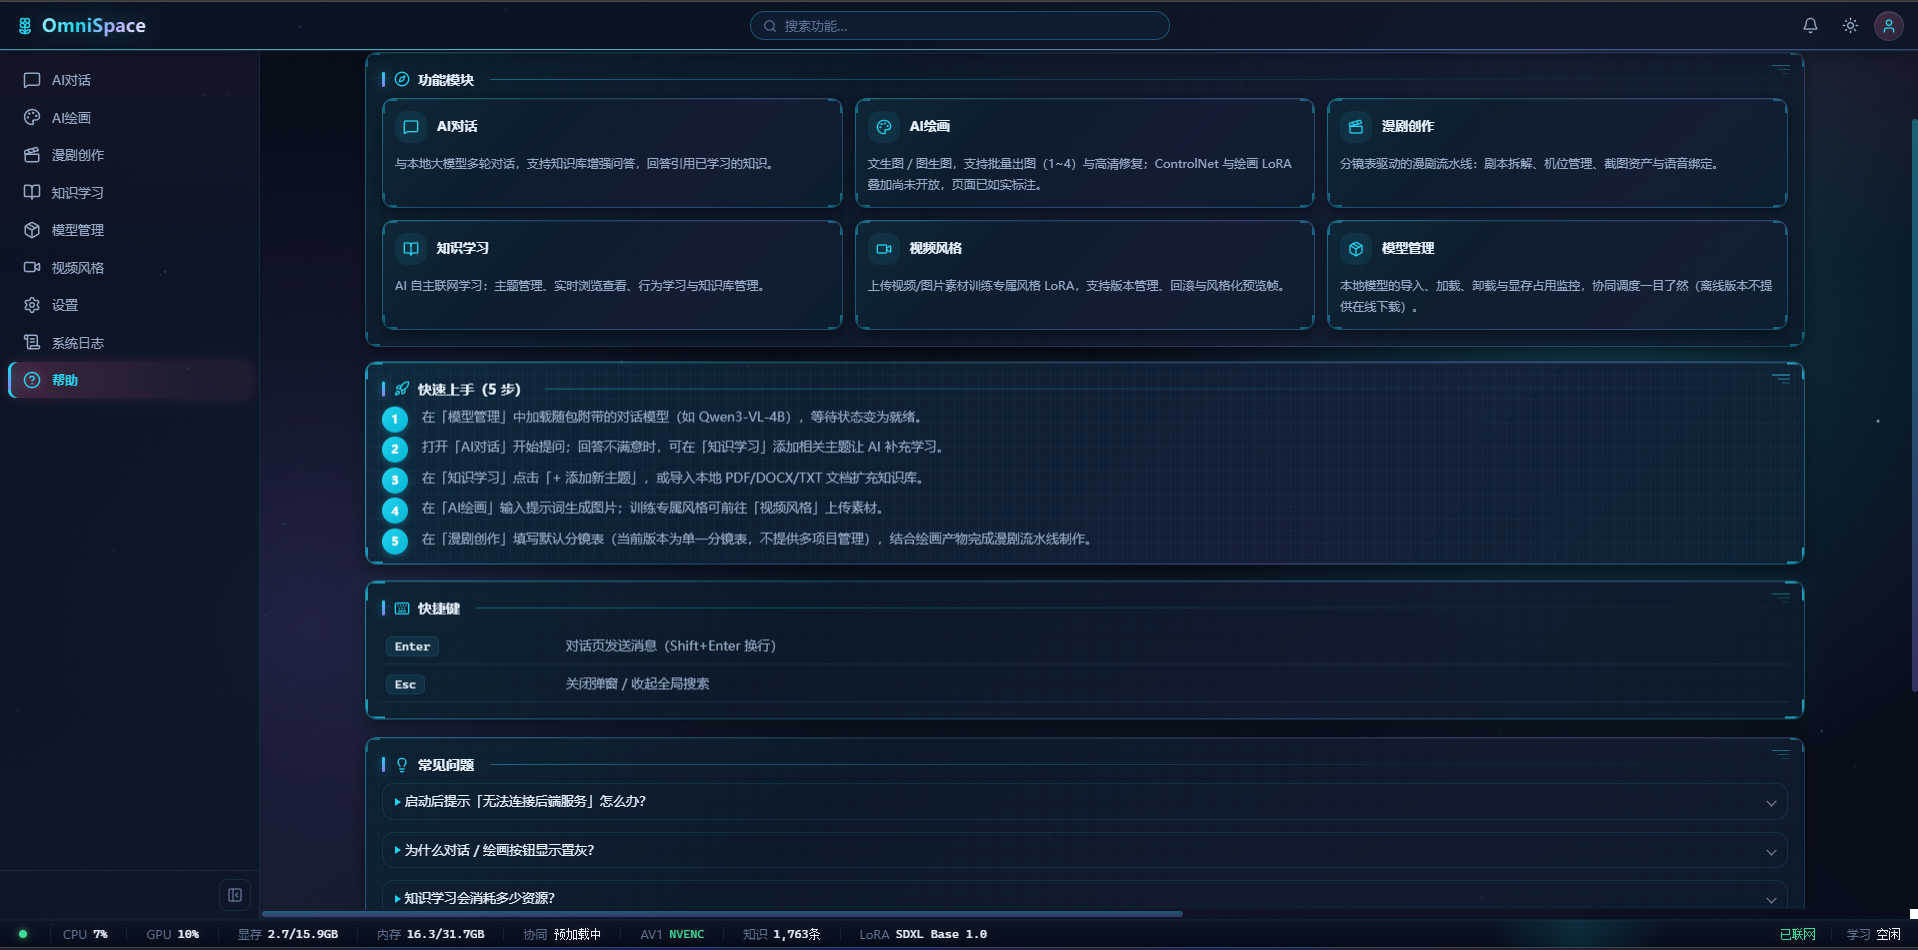Click the horizontal scrollbar at the bottom
1918x950 pixels.
click(x=722, y=913)
